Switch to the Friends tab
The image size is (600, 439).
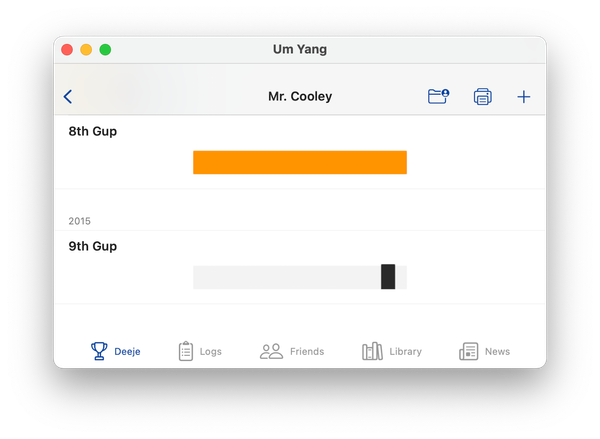point(307,351)
